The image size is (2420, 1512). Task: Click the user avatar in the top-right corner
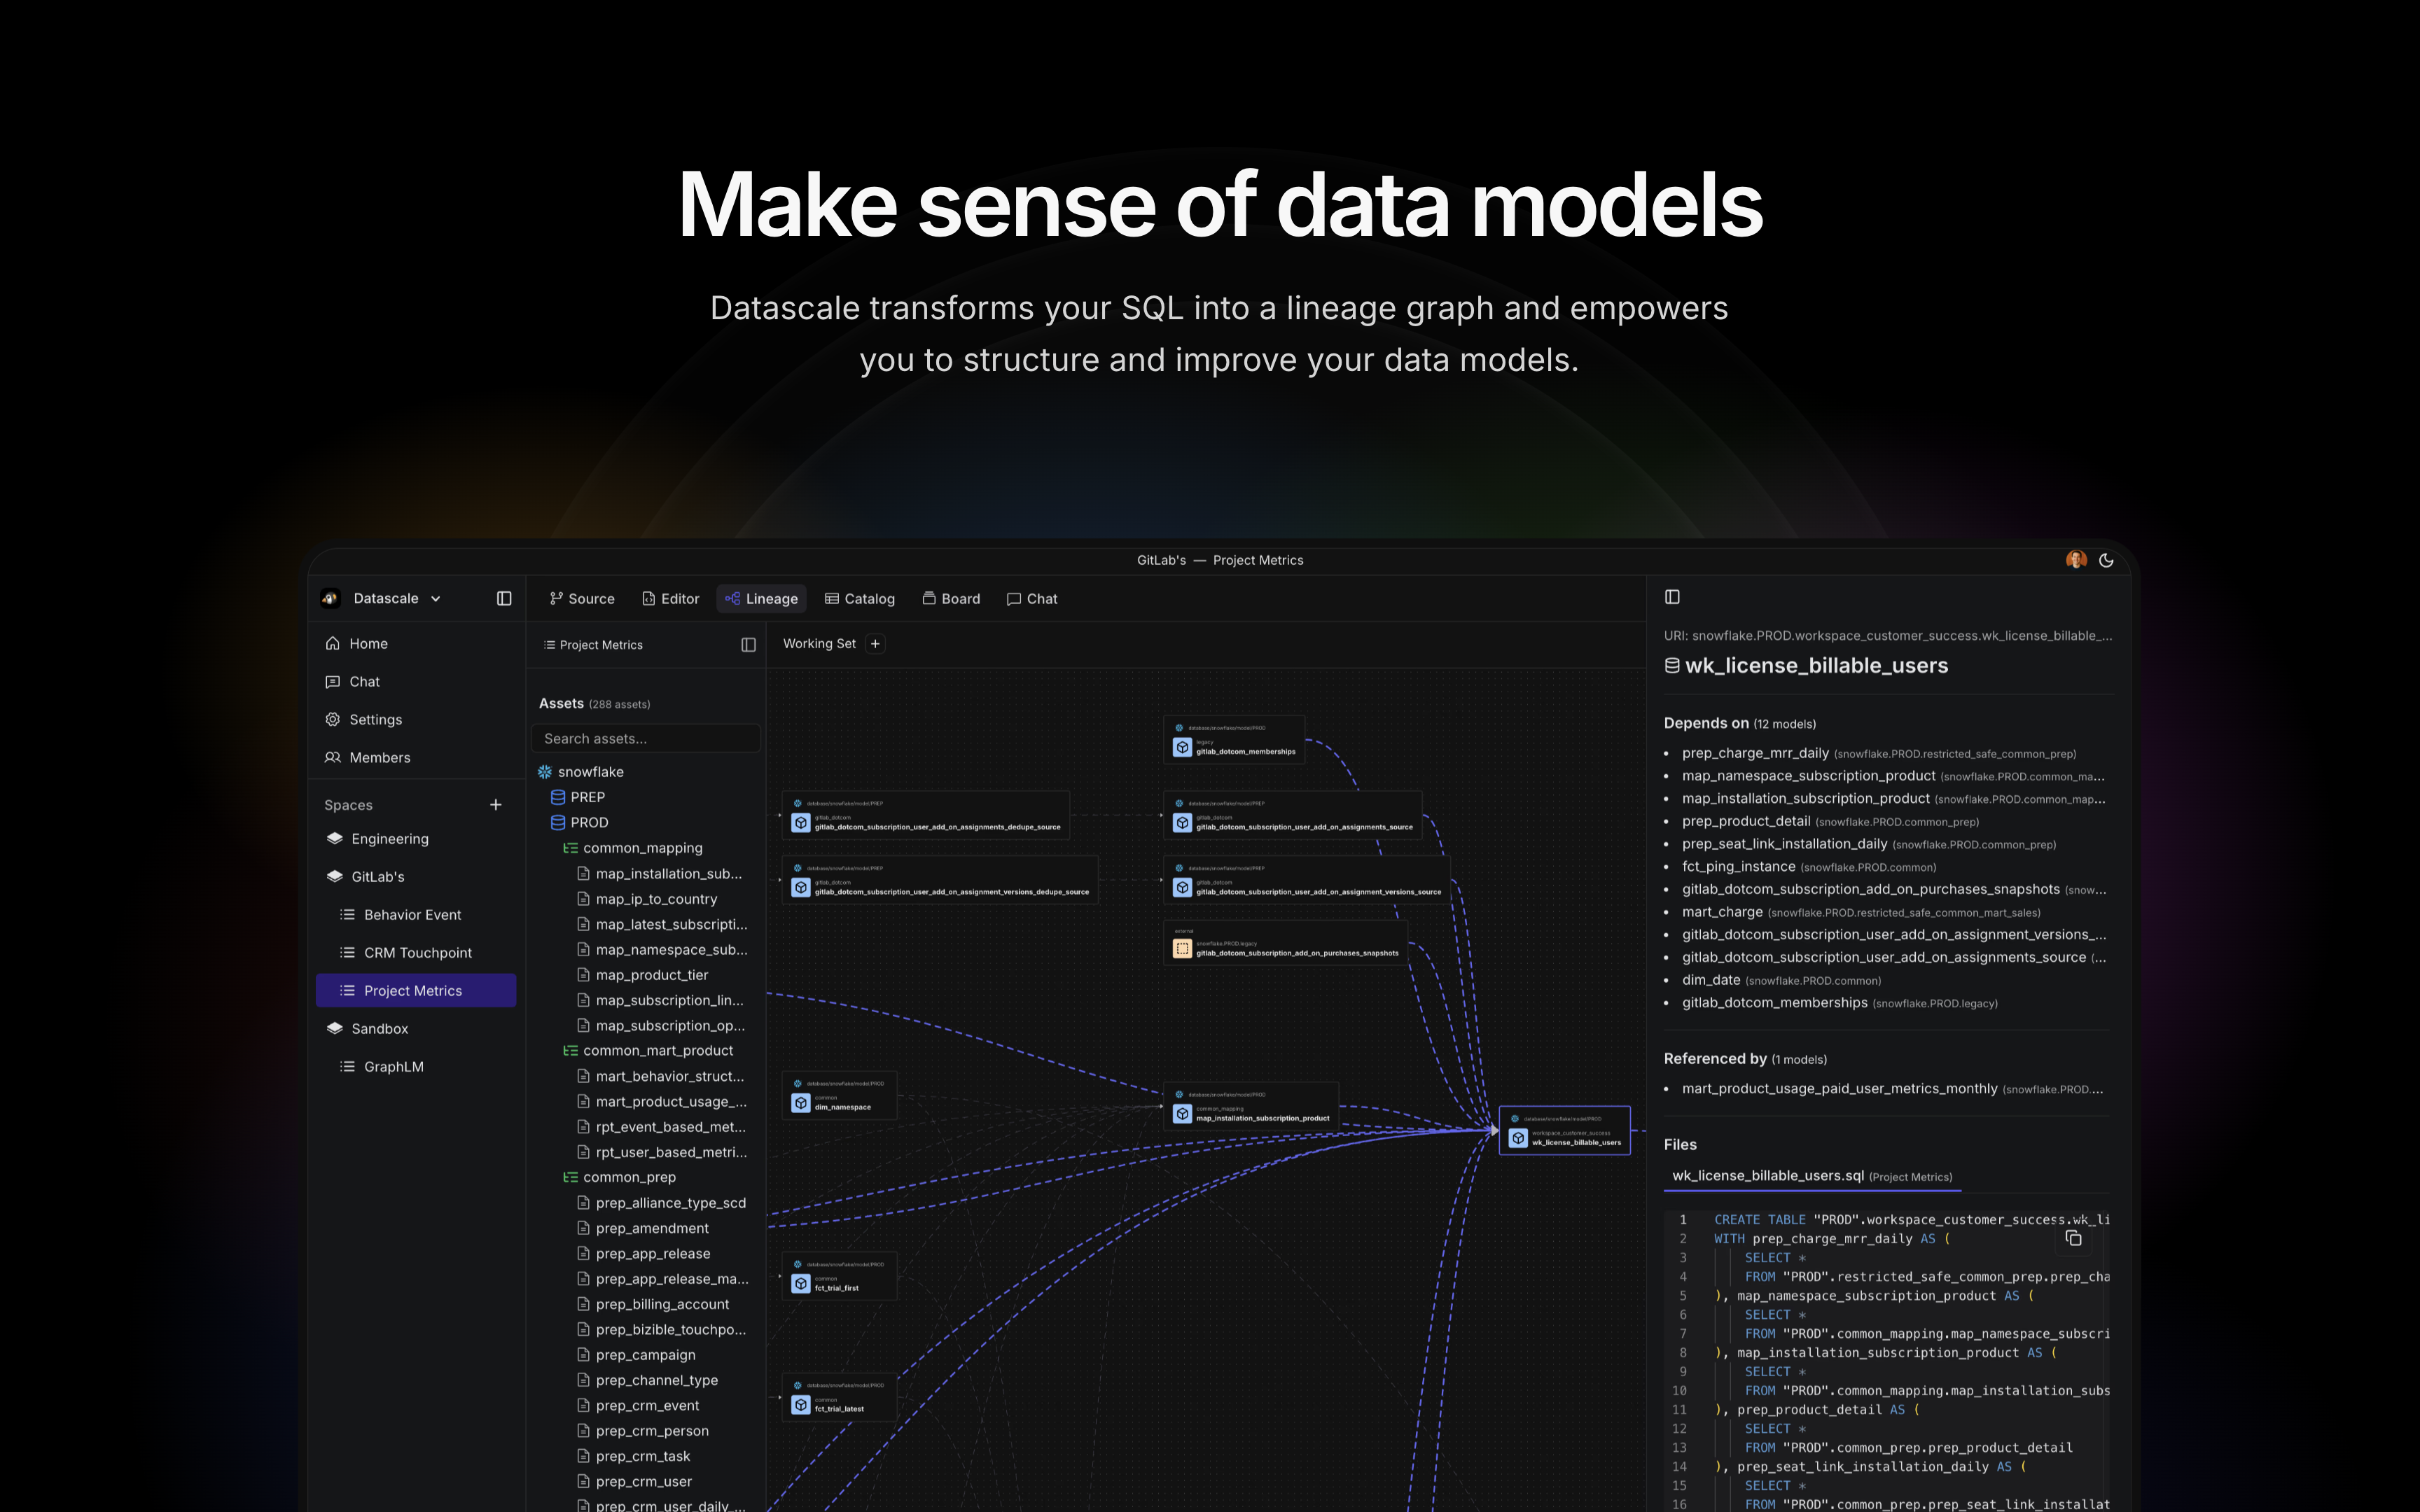[2076, 560]
